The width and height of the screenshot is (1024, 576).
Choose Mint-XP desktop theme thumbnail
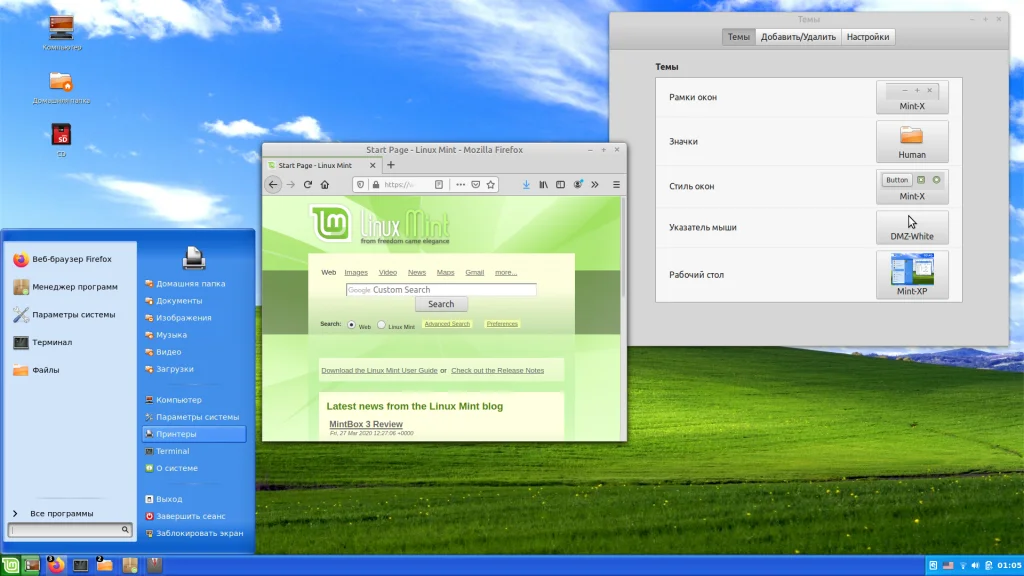(912, 274)
